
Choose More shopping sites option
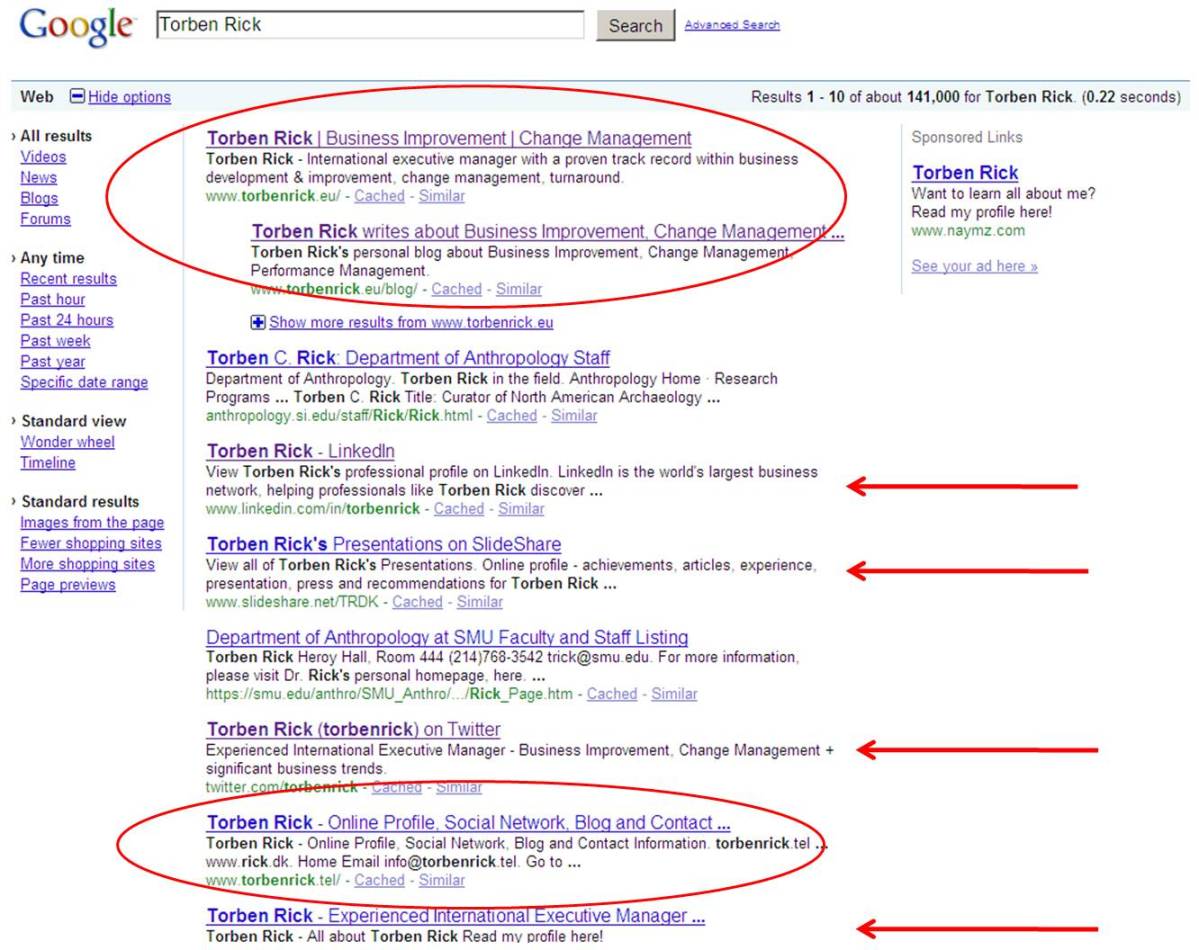click(x=87, y=564)
